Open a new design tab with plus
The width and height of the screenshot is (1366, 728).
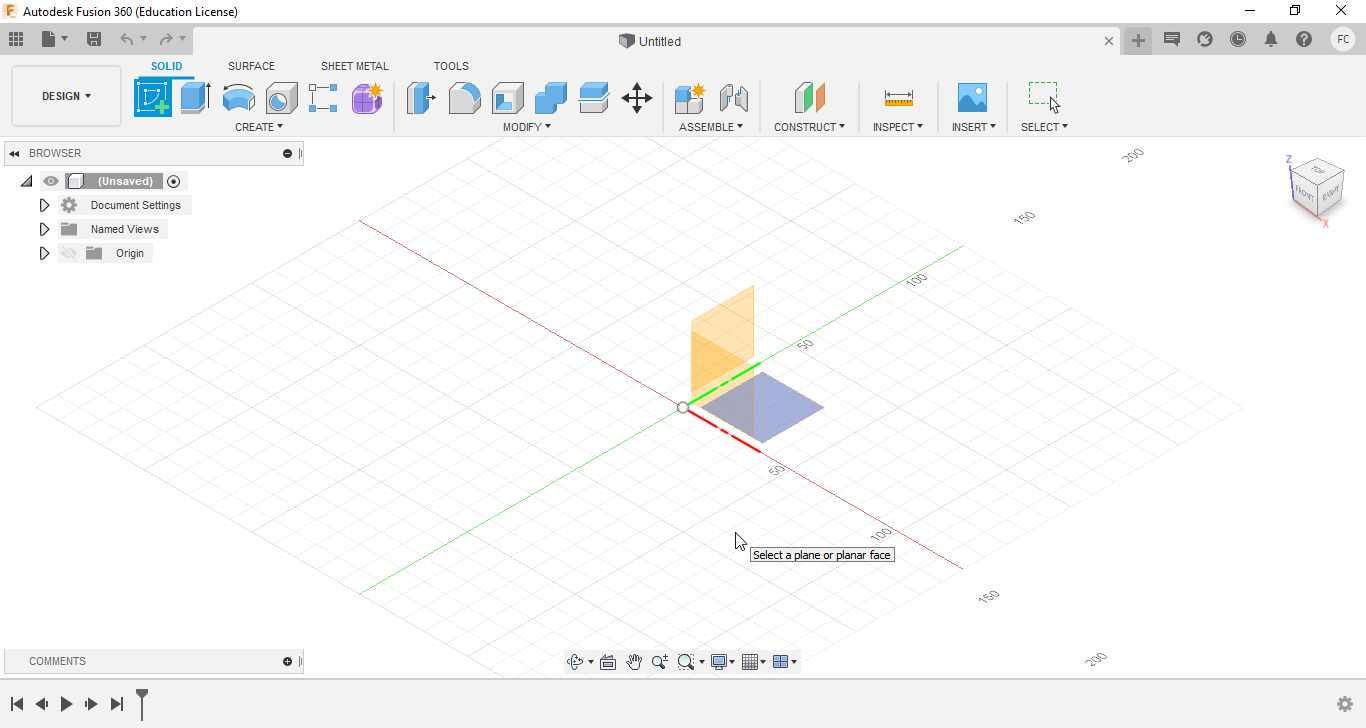(x=1138, y=40)
